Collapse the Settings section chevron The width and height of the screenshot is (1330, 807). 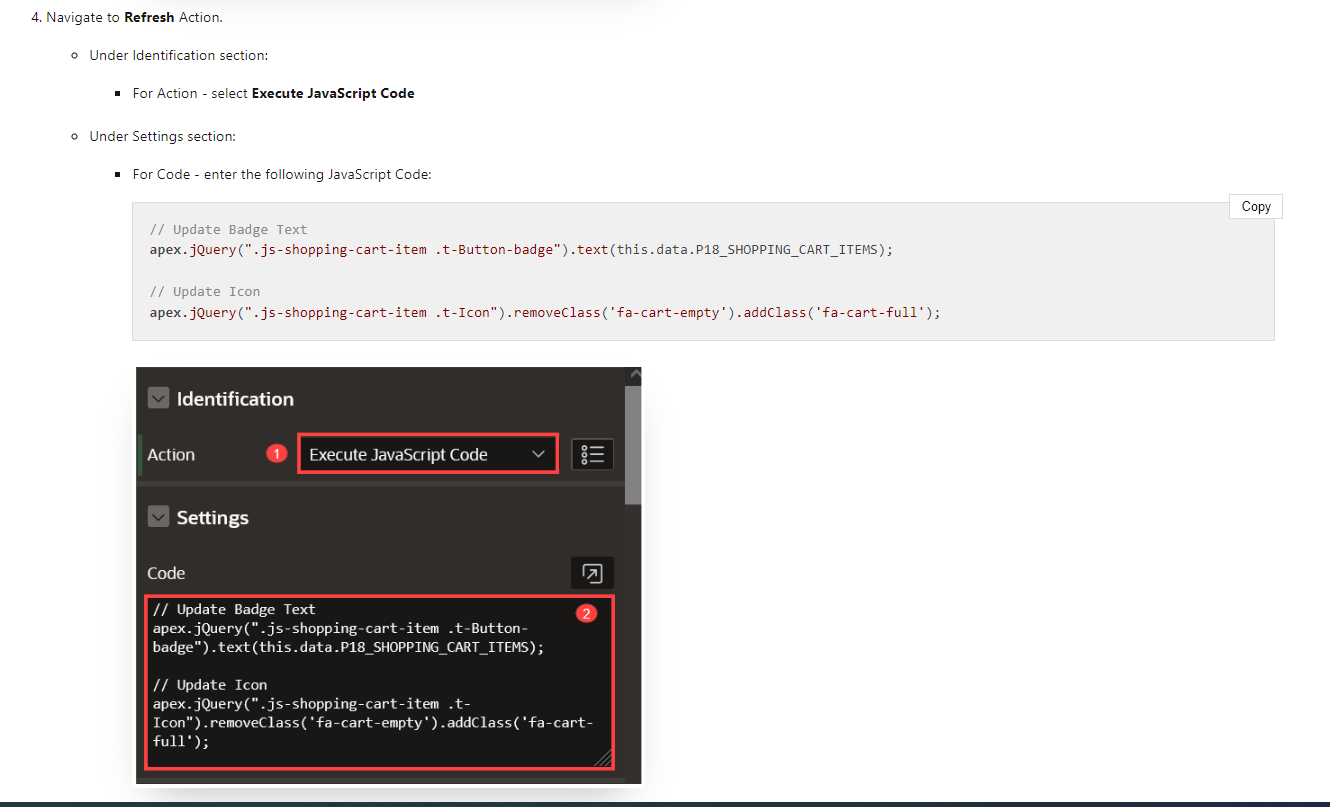pyautogui.click(x=158, y=517)
